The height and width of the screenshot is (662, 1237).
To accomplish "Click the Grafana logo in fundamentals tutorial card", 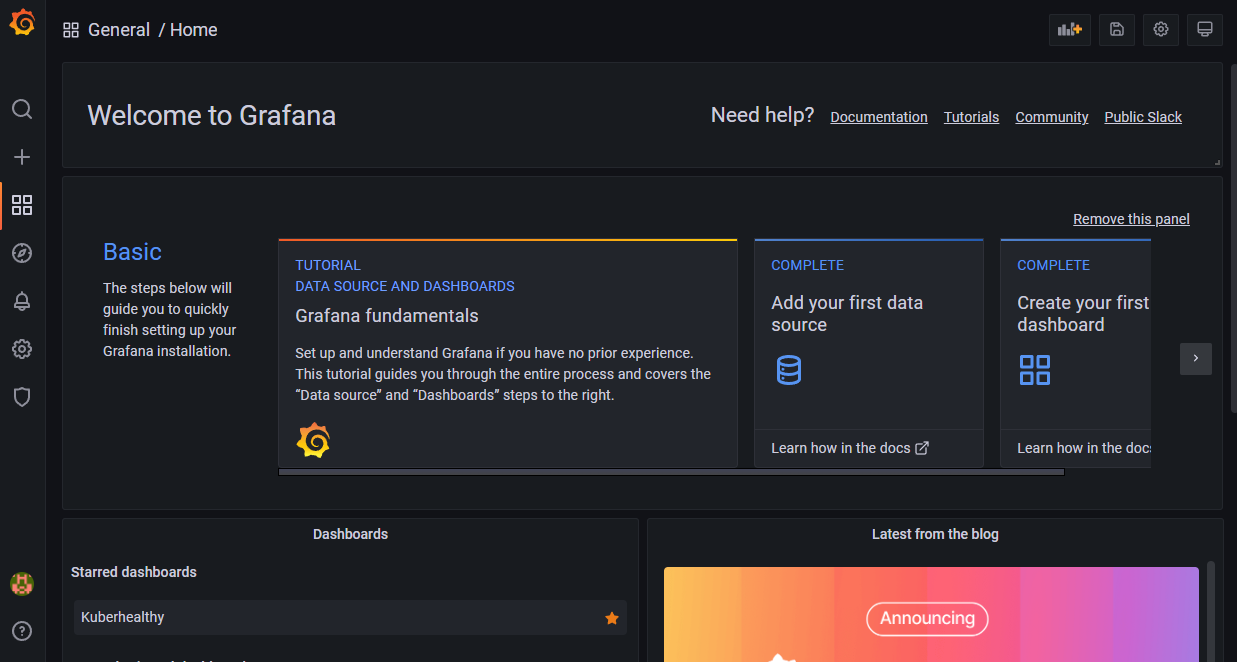I will (x=313, y=440).
